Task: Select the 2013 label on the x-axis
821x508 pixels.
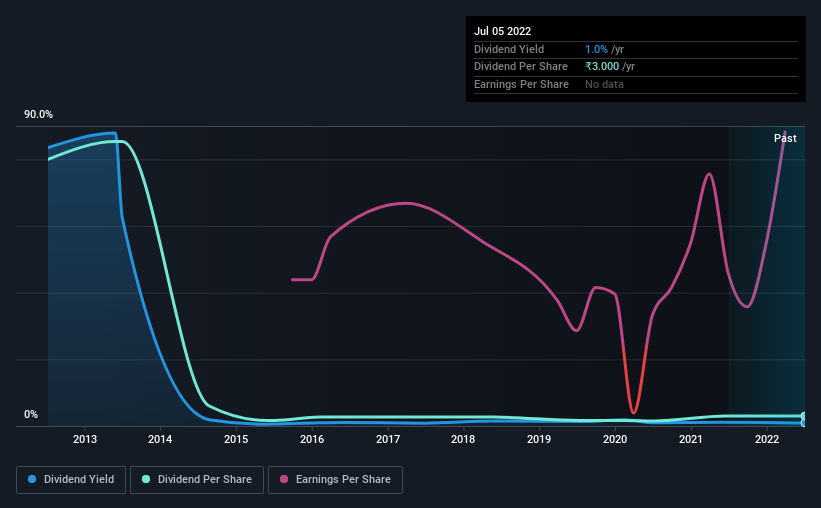Action: 85,439
